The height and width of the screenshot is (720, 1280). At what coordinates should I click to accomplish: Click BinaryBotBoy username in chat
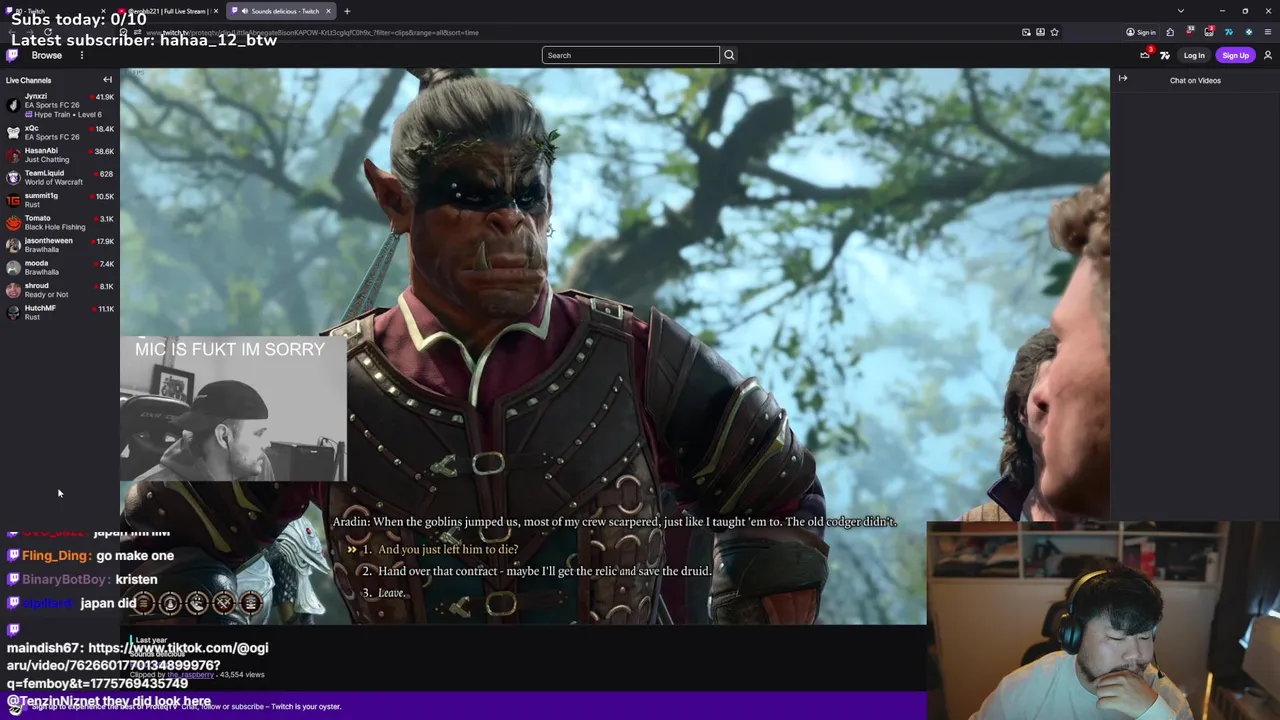[x=66, y=579]
